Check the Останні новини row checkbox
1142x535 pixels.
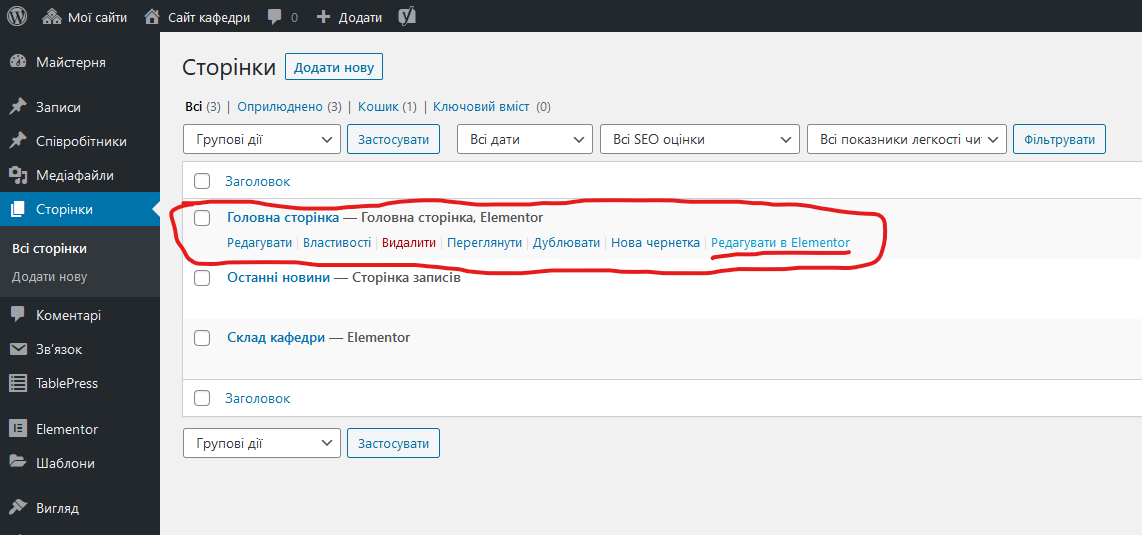tap(202, 278)
